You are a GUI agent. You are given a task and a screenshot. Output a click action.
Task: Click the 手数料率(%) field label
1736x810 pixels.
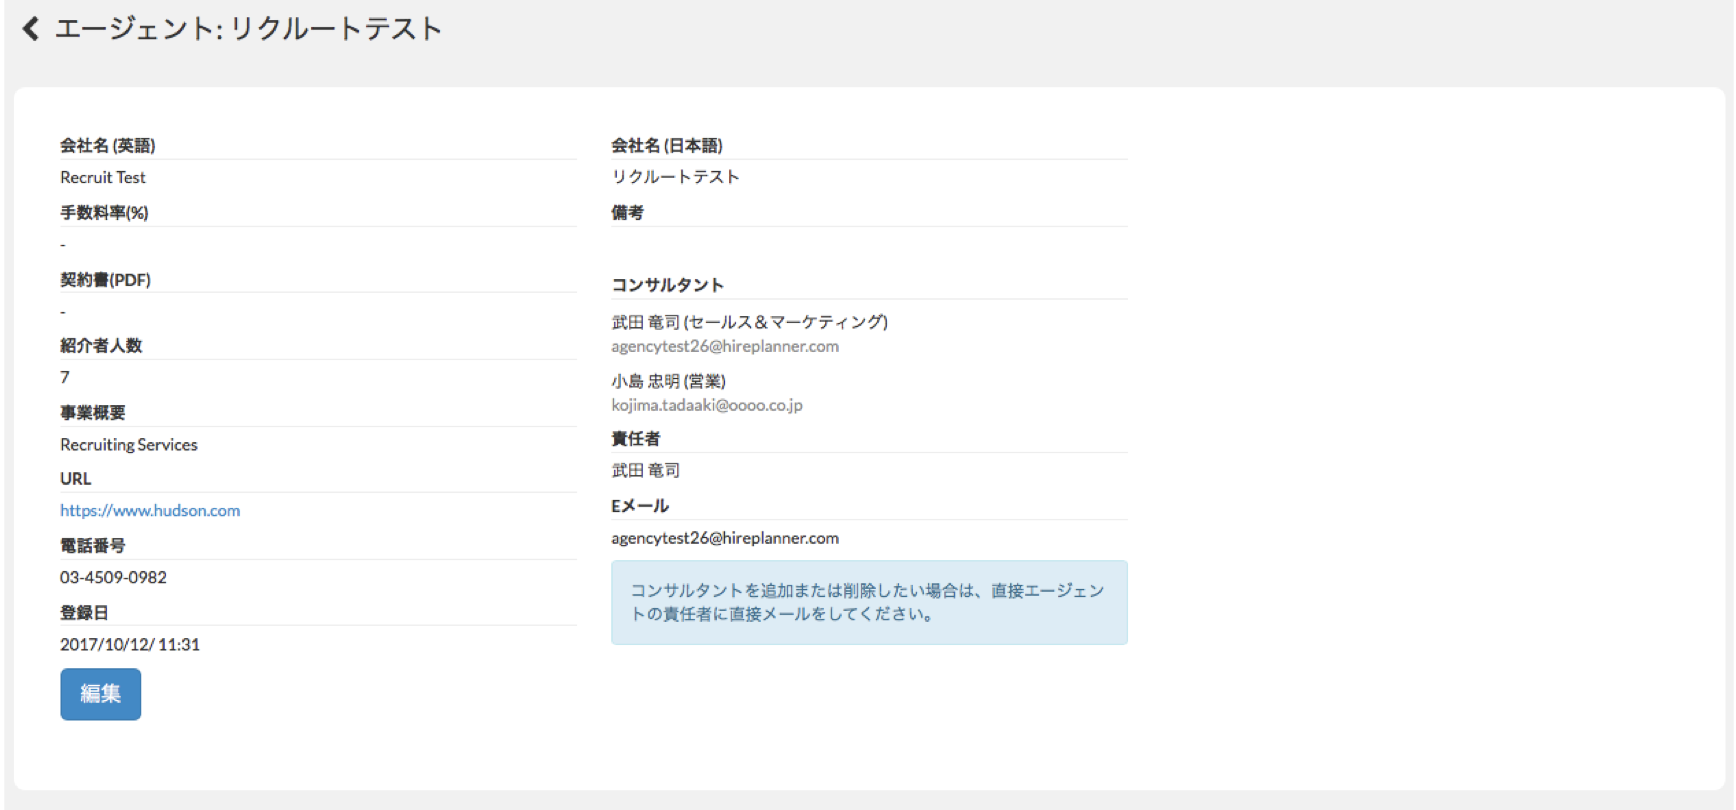[104, 212]
